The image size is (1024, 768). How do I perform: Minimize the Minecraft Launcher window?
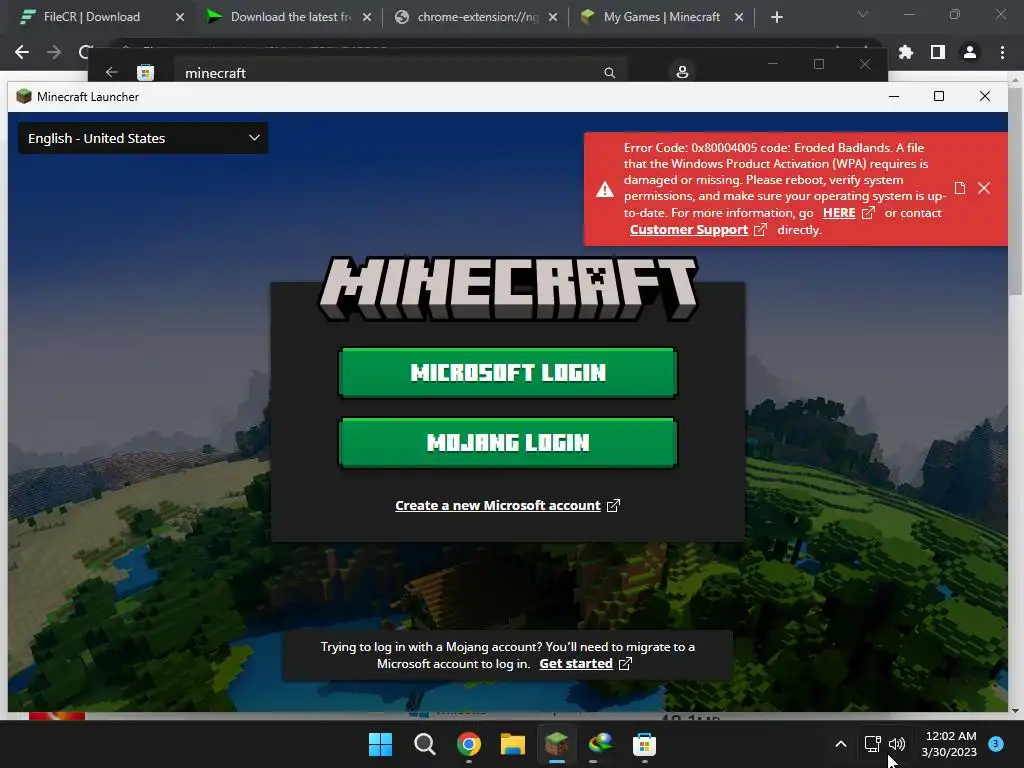coord(894,97)
